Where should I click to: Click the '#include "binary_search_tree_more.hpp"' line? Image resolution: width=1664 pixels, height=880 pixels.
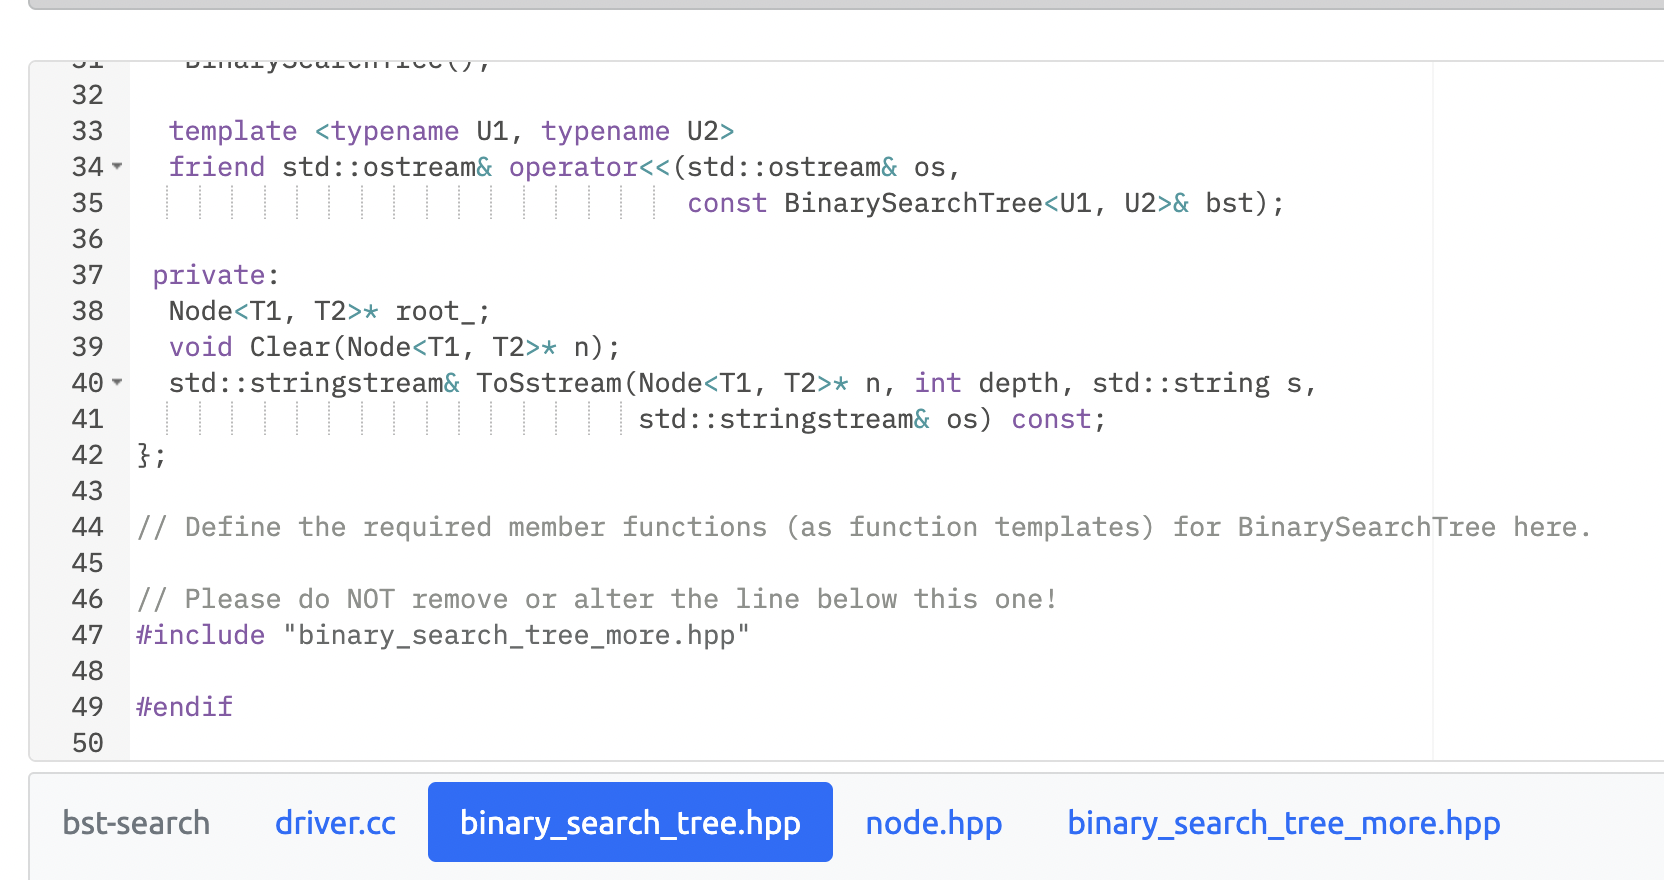pyautogui.click(x=443, y=635)
